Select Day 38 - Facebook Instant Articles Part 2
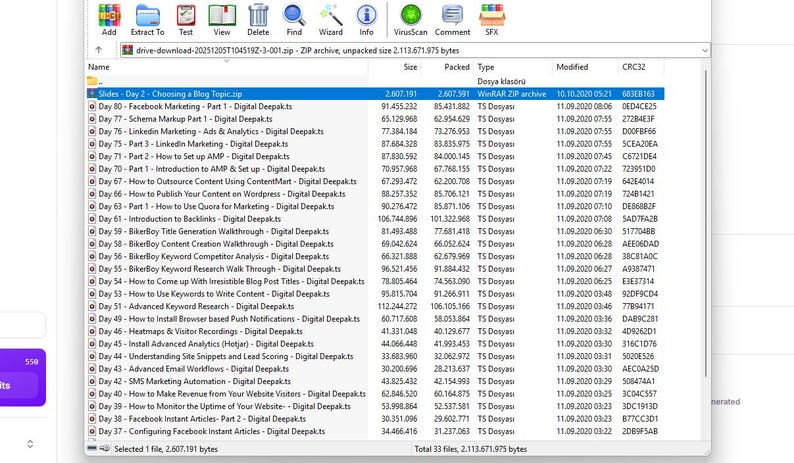794x463 pixels. click(375, 419)
